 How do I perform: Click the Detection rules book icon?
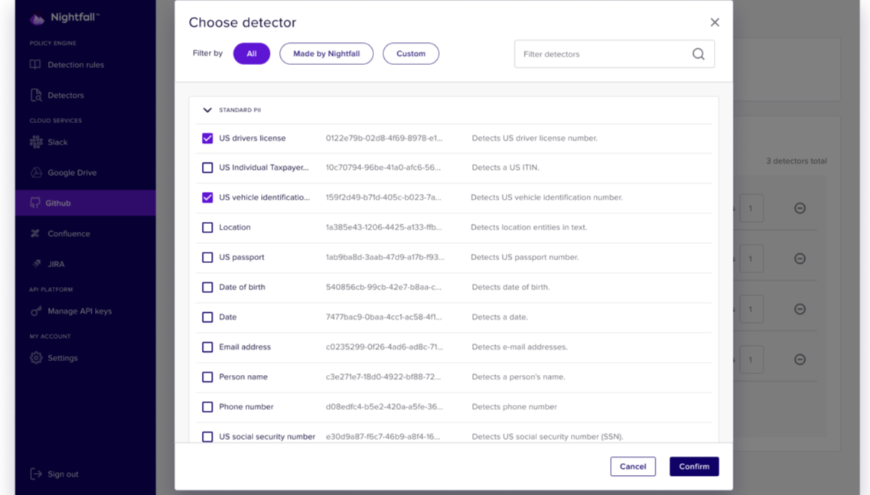pos(36,64)
